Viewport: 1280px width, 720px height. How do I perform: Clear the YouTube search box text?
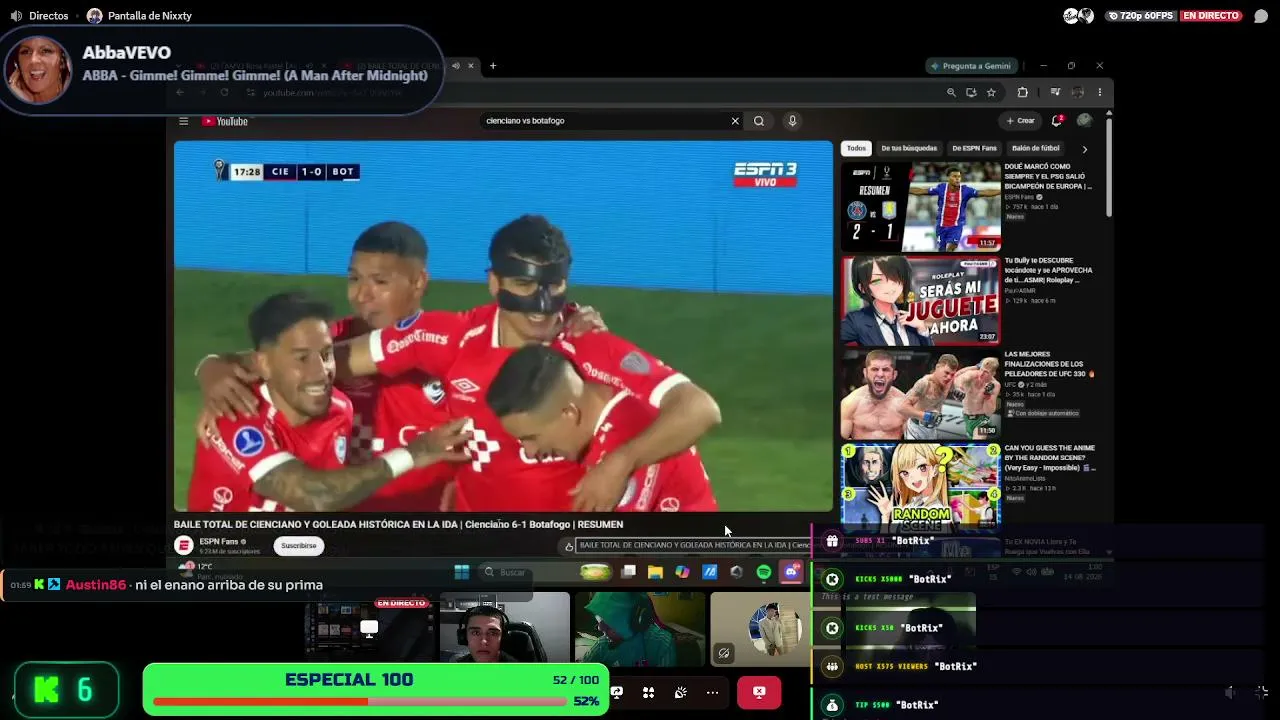[735, 121]
